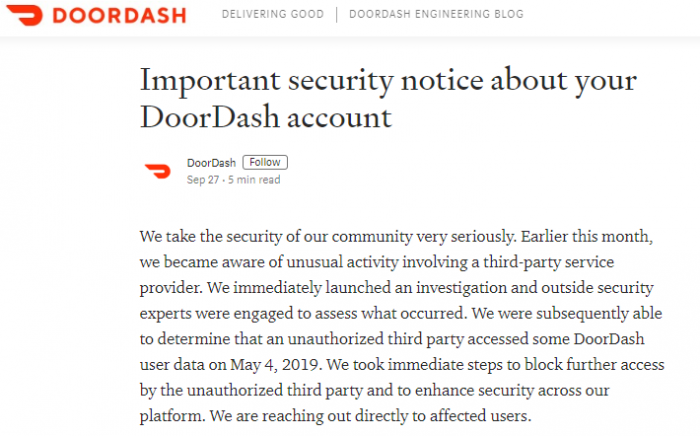Open the DoorDash author name link

pos(211,163)
